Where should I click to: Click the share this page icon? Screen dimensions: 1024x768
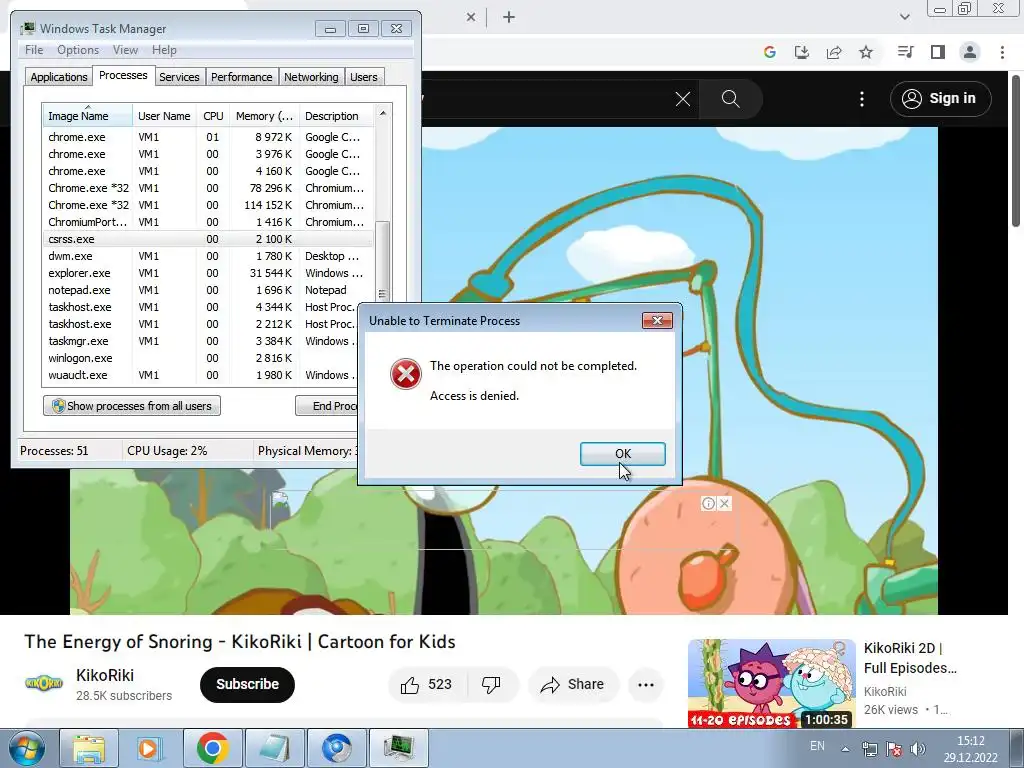pyautogui.click(x=834, y=52)
